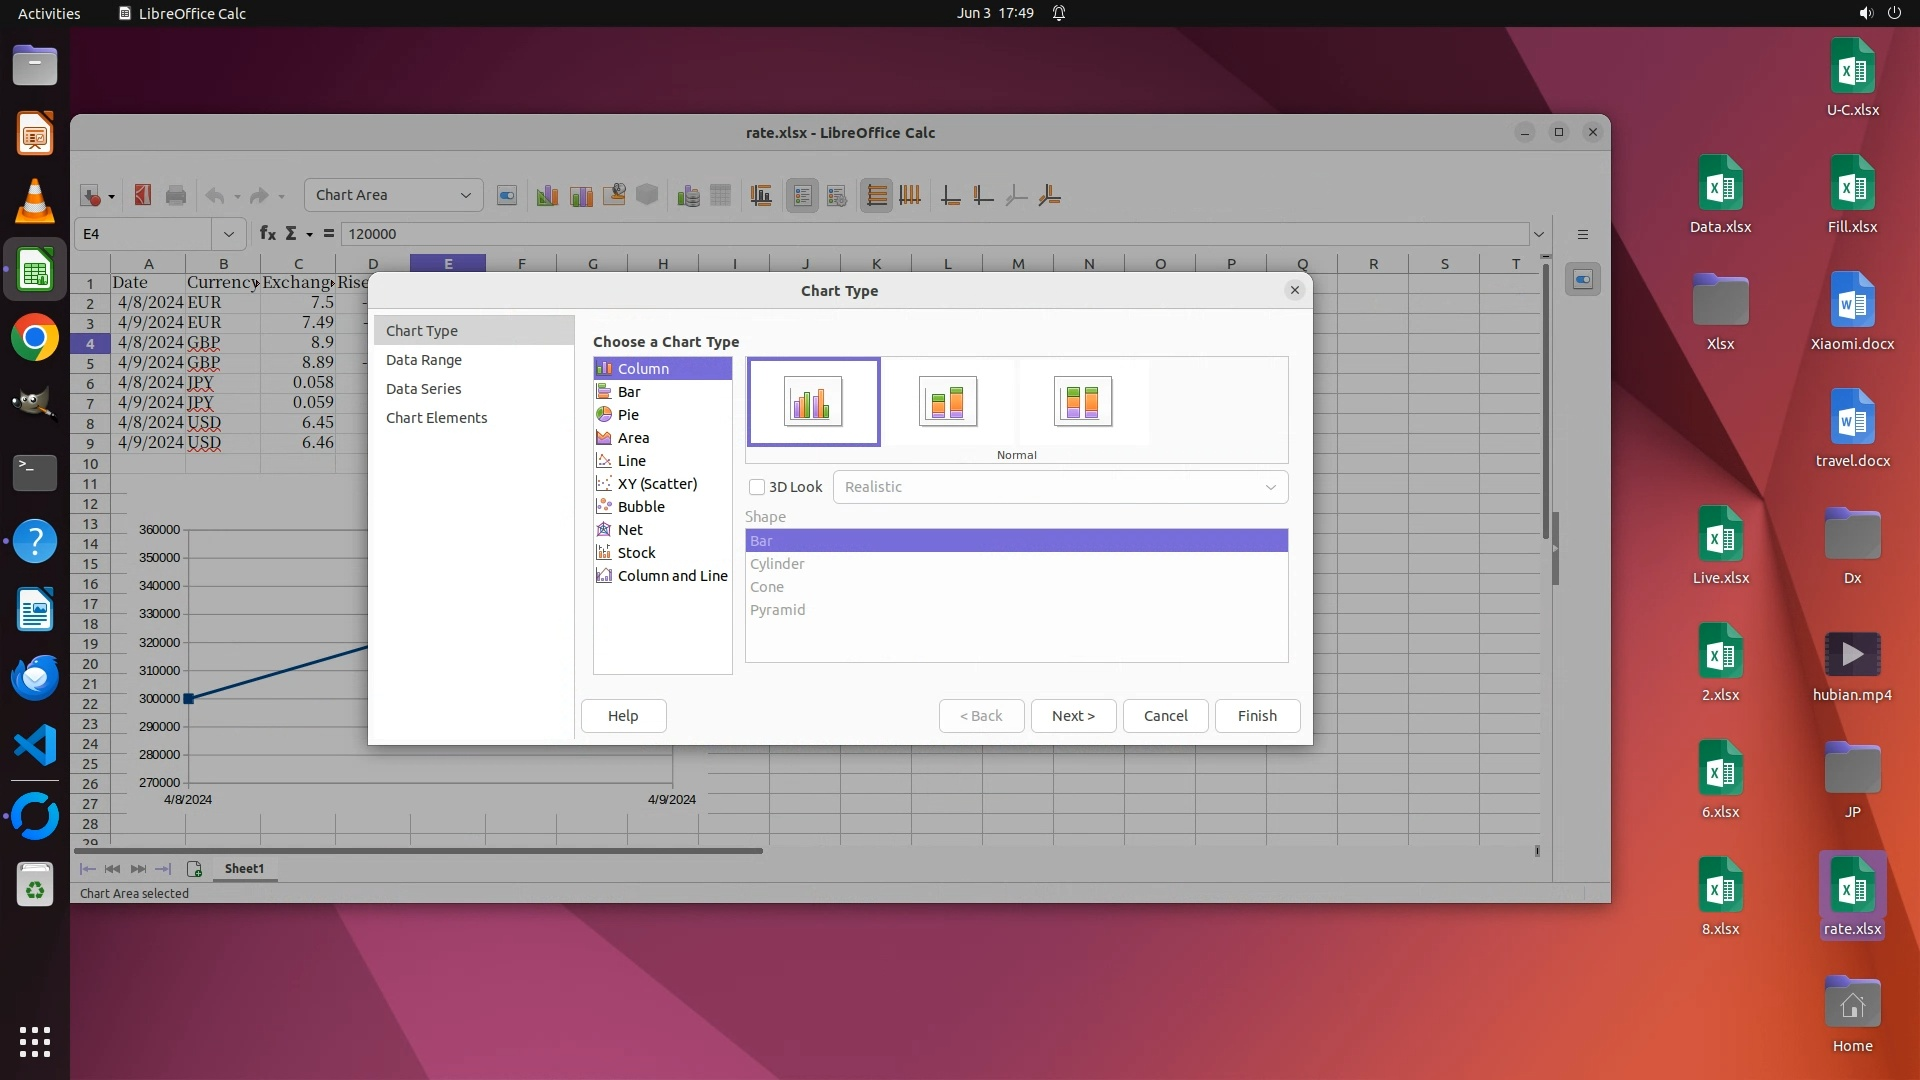Enable the 3D Look checkbox

tap(757, 487)
